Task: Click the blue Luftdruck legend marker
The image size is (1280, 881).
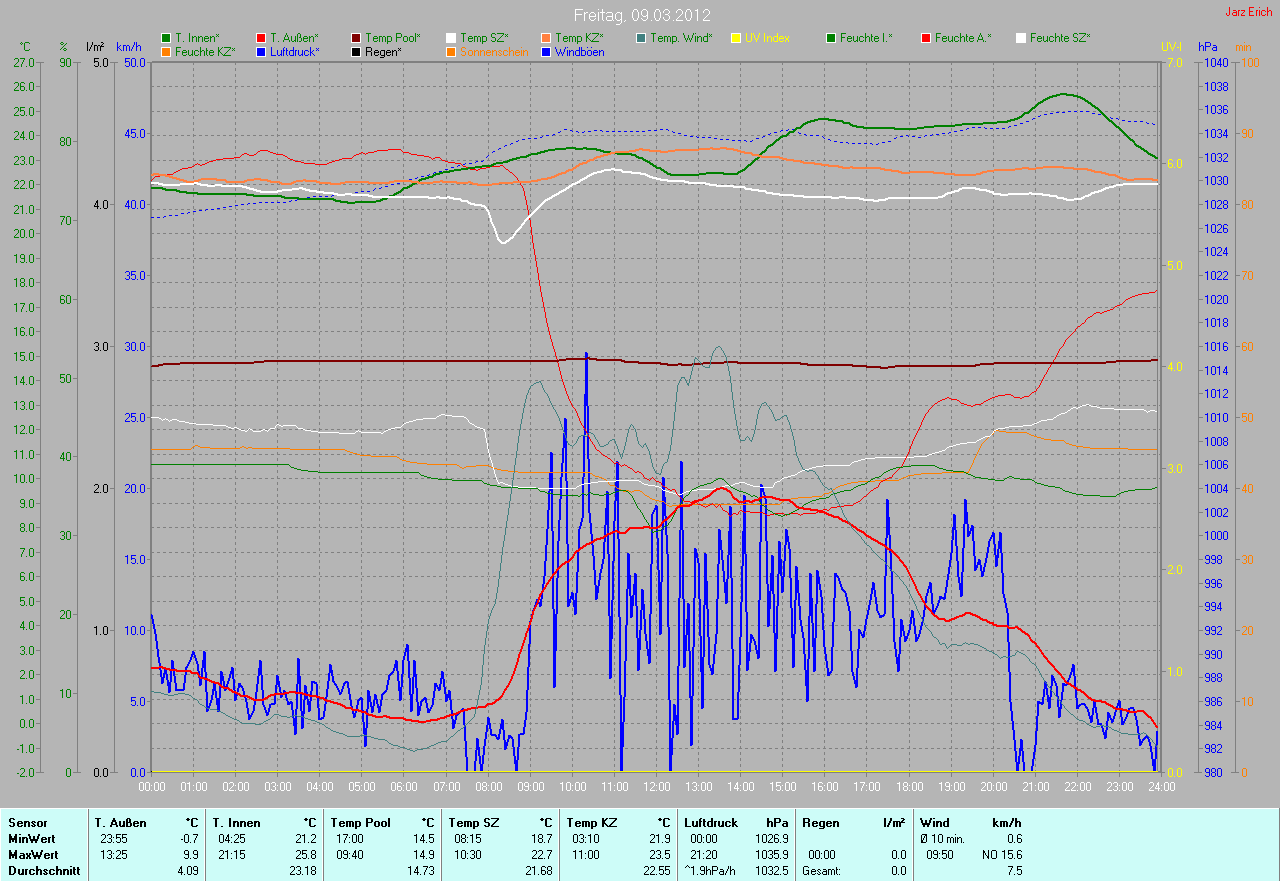Action: (261, 52)
